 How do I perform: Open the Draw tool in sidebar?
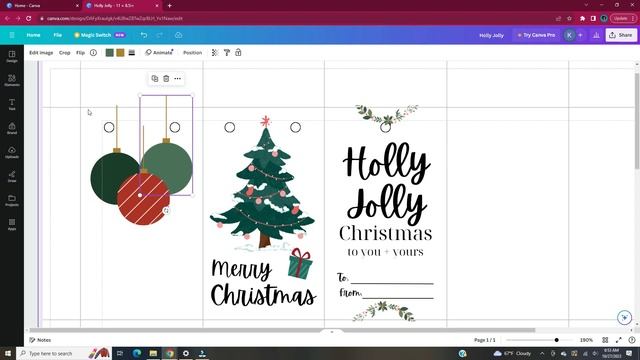[x=12, y=176]
